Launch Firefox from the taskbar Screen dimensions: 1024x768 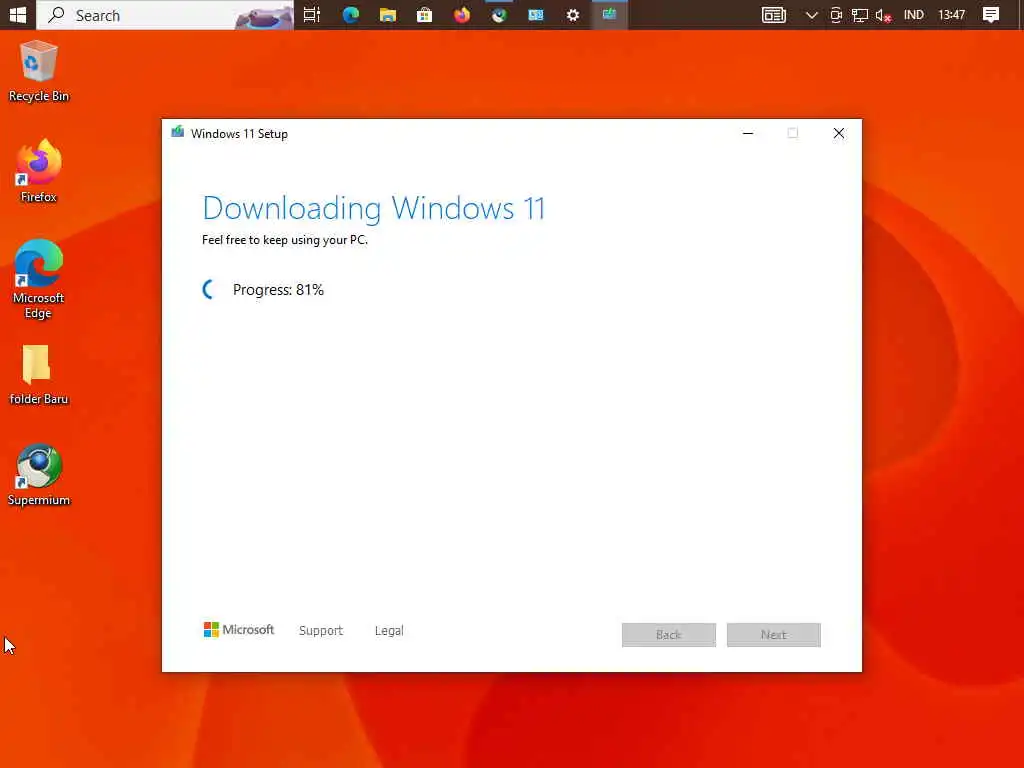462,14
